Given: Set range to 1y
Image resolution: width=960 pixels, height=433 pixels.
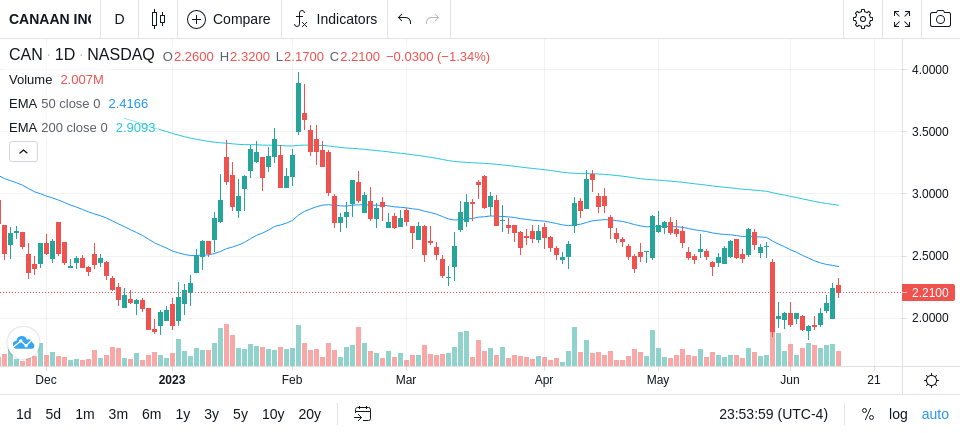Looking at the screenshot, I should pos(182,415).
